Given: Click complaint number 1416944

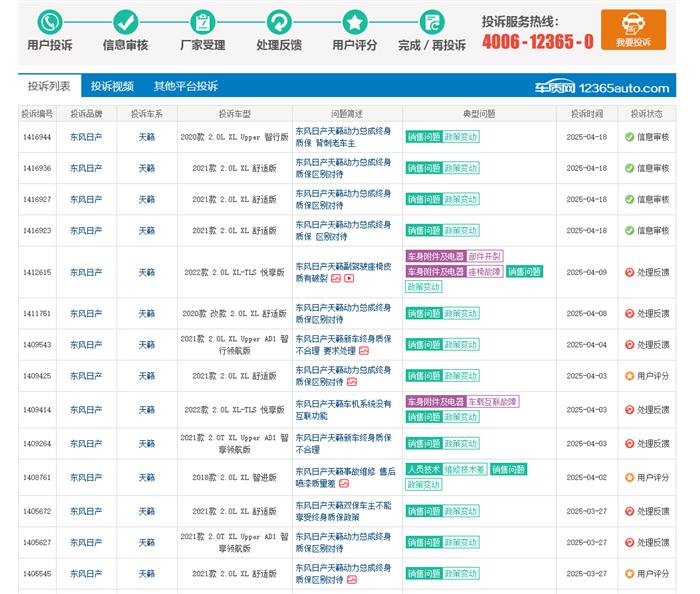Looking at the screenshot, I should [37, 137].
